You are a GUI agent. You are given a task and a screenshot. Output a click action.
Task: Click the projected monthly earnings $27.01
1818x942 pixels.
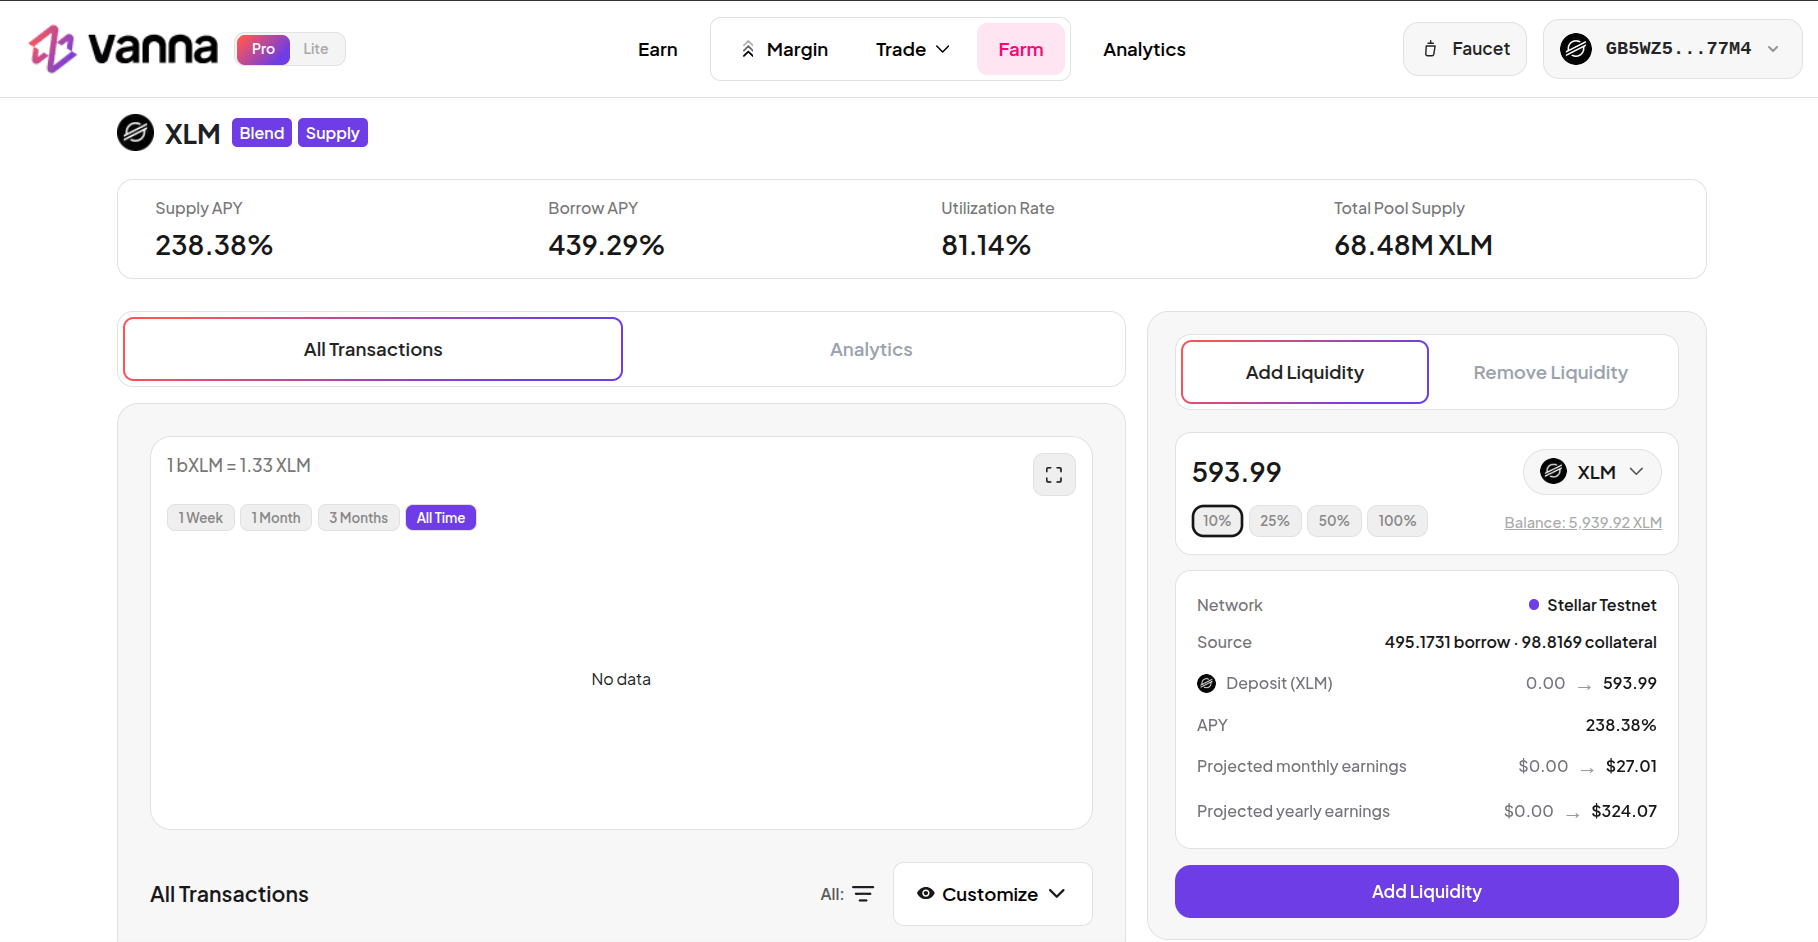point(1631,766)
